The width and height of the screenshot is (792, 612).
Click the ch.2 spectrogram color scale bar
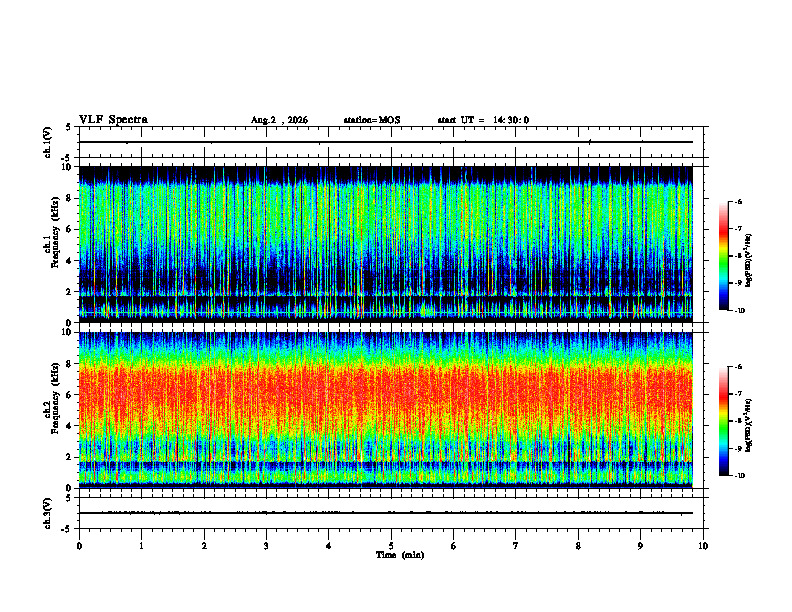[x=724, y=421]
